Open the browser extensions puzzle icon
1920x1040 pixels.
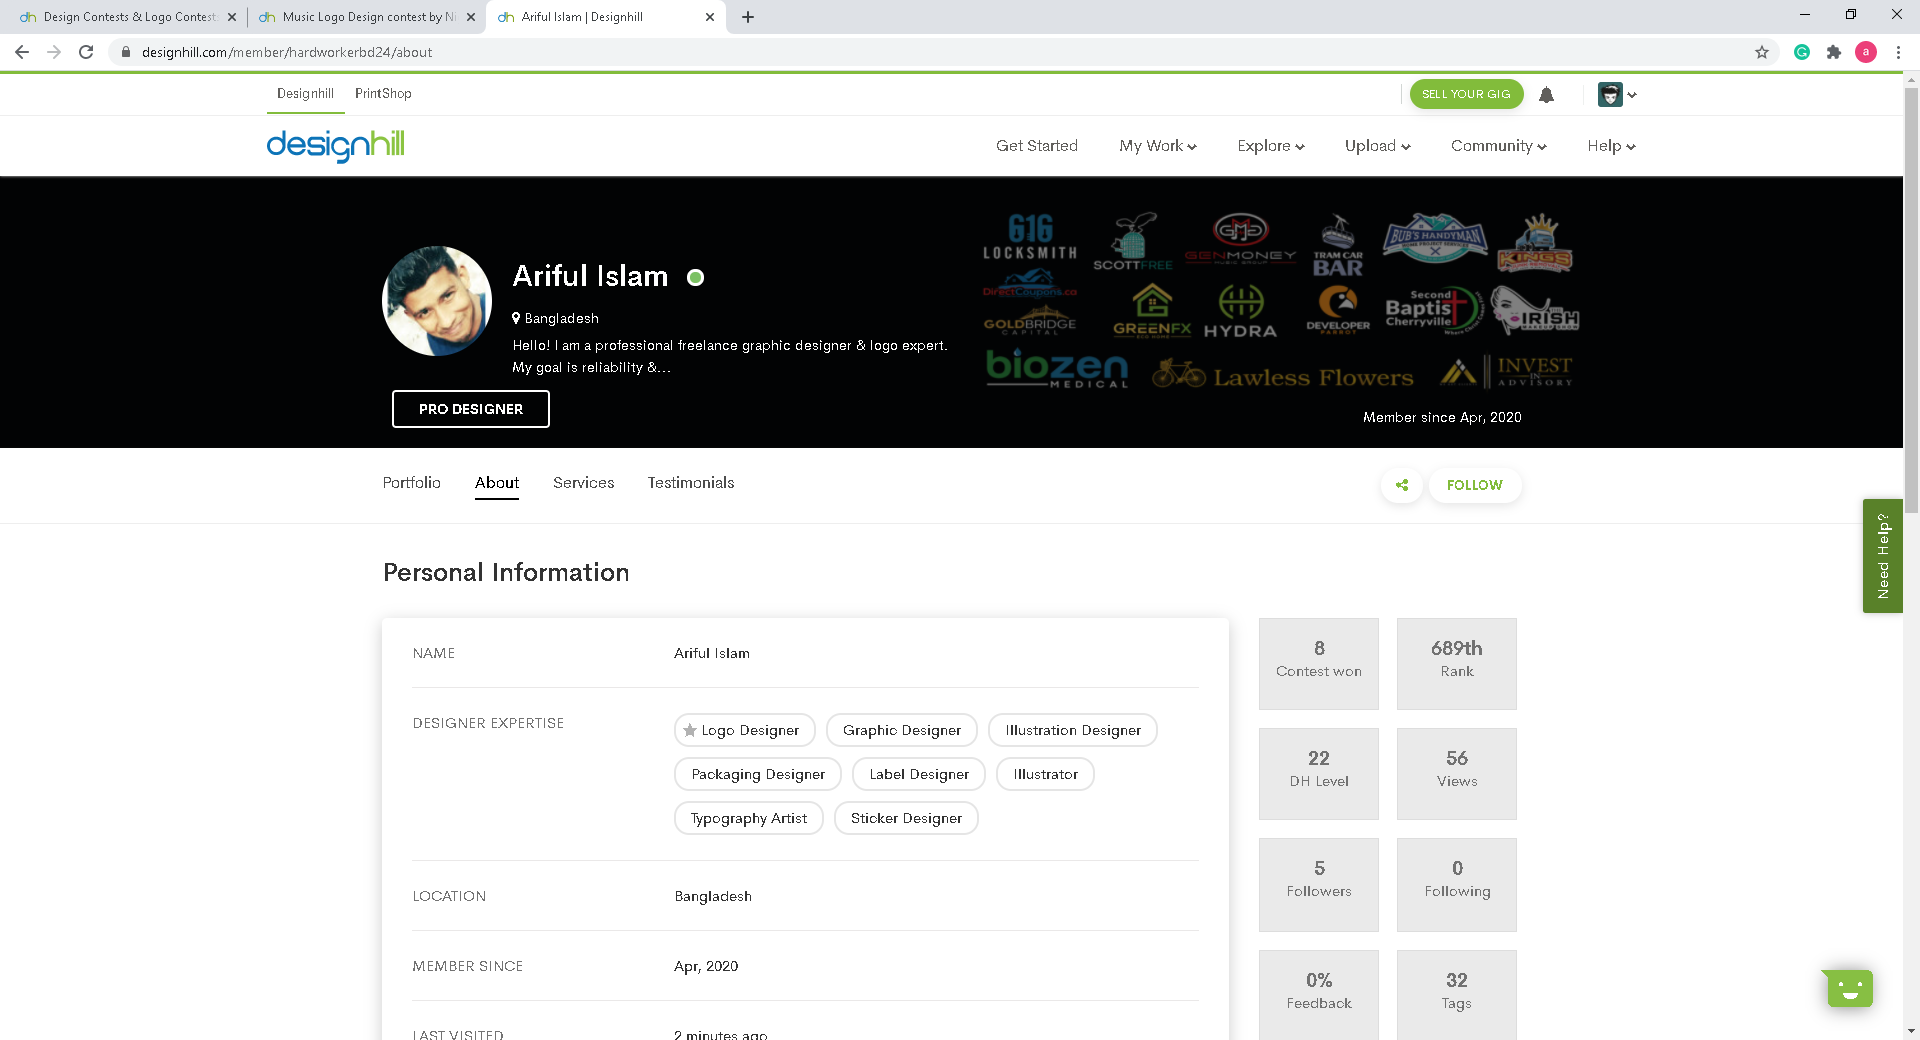1833,52
